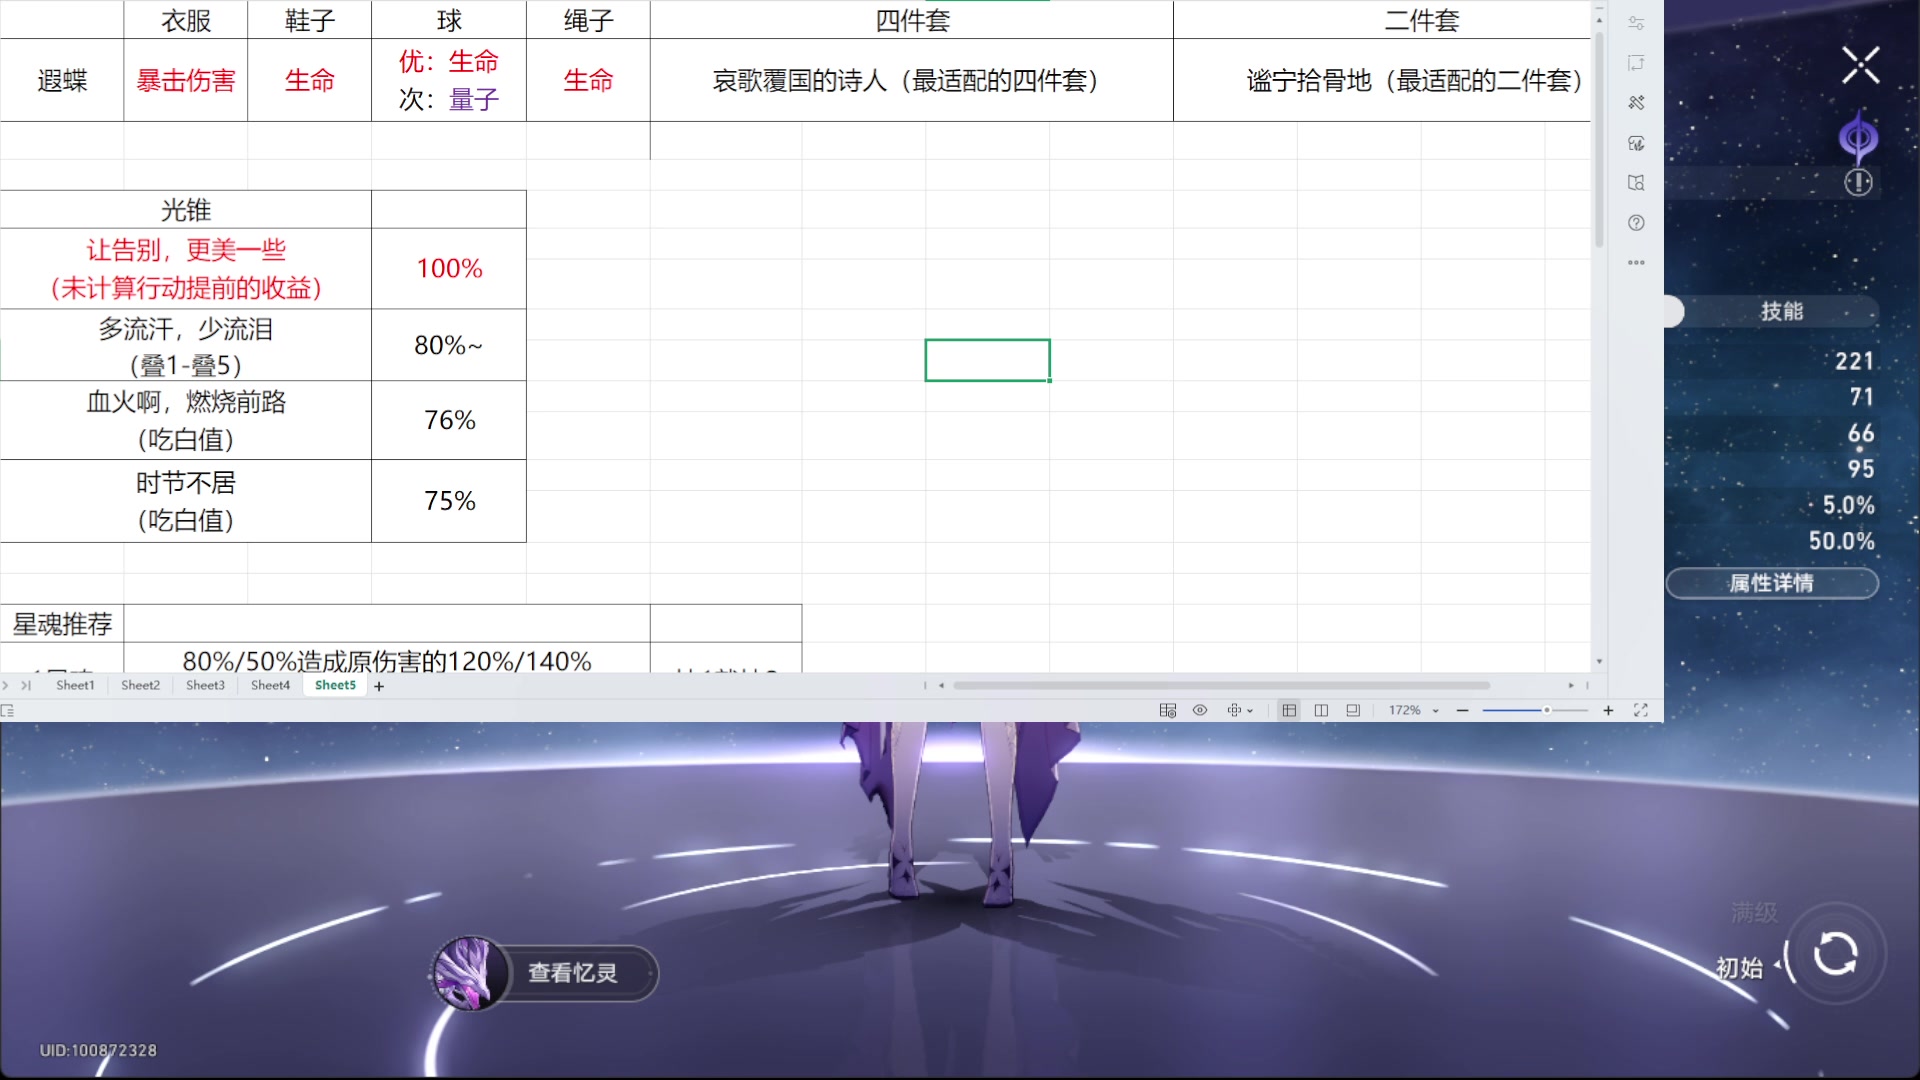1920x1080 pixels.
Task: Select cell containing 暴击伤害
Action: 186,80
